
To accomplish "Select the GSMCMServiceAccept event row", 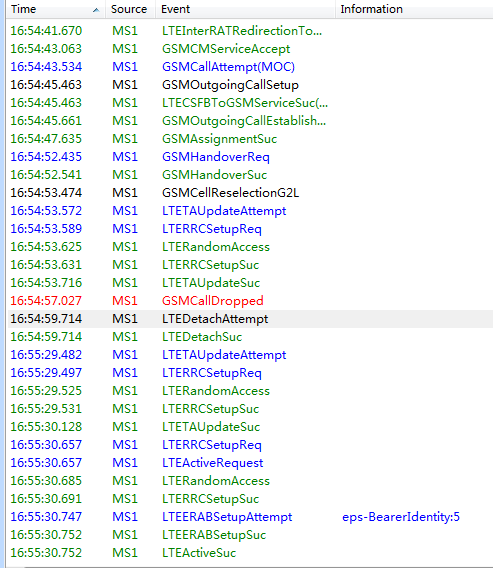I will (x=250, y=49).
